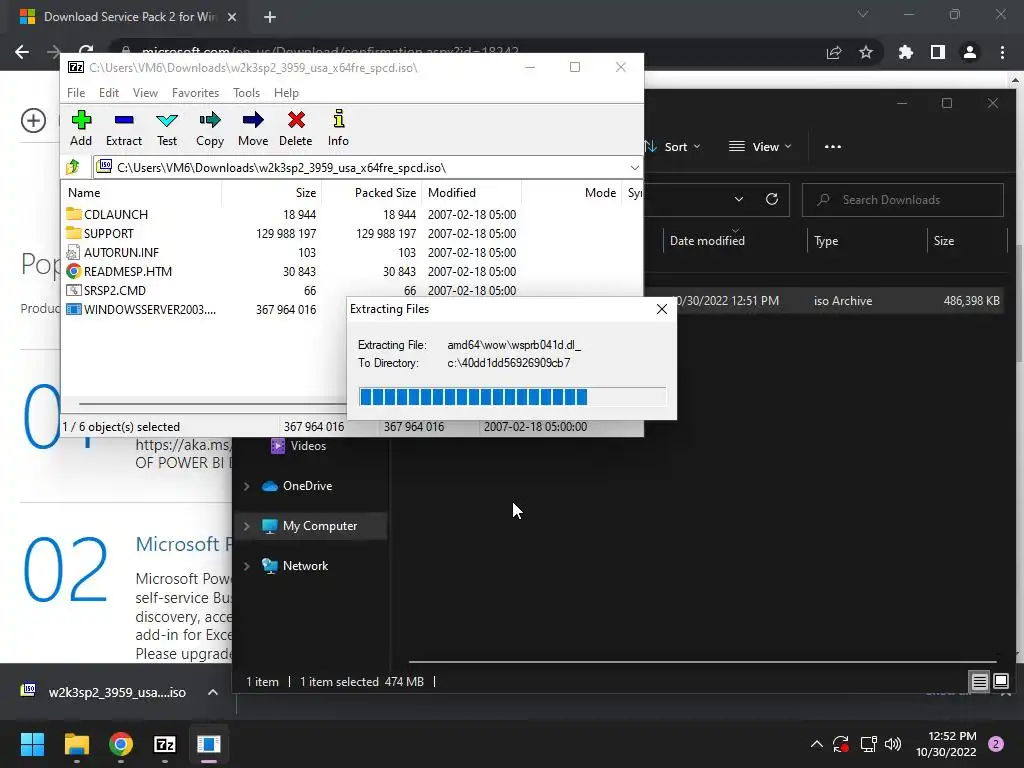Toggle Chrome side panel
The image size is (1024, 768).
pyautogui.click(x=938, y=52)
